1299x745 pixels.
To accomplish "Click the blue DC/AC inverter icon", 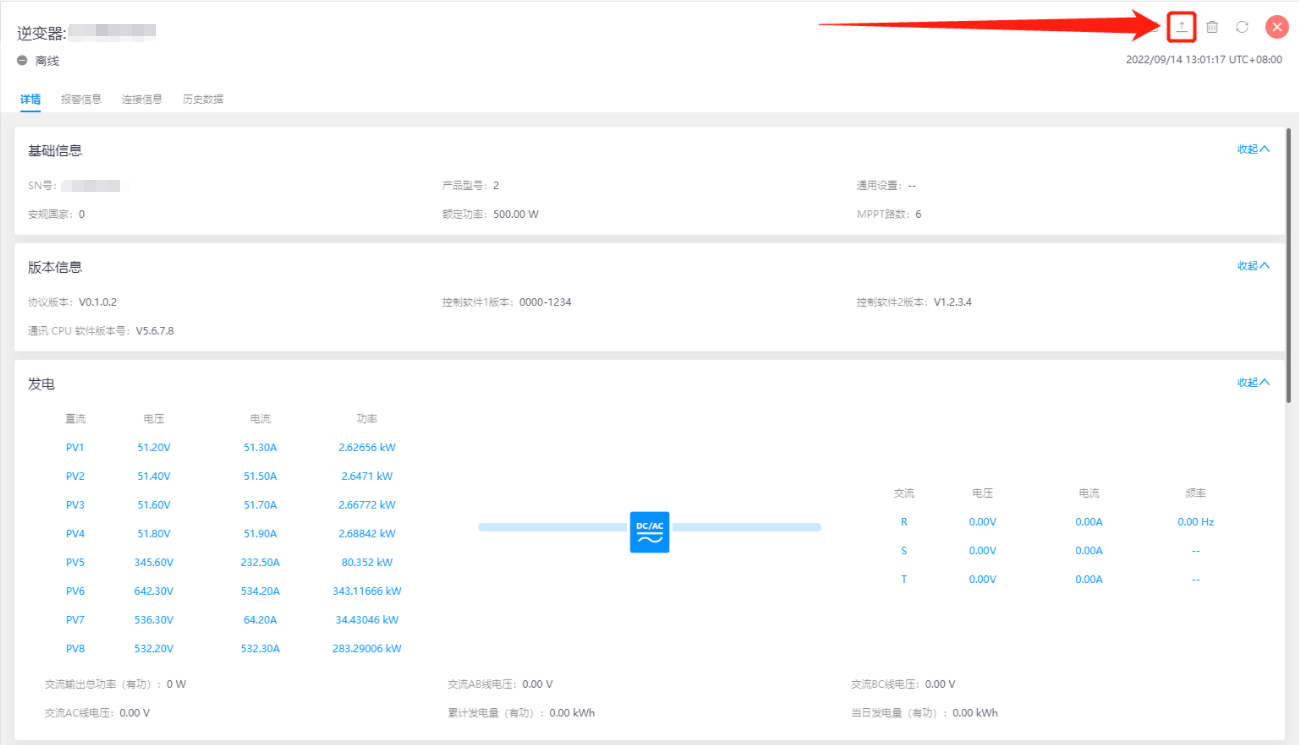I will (x=649, y=532).
